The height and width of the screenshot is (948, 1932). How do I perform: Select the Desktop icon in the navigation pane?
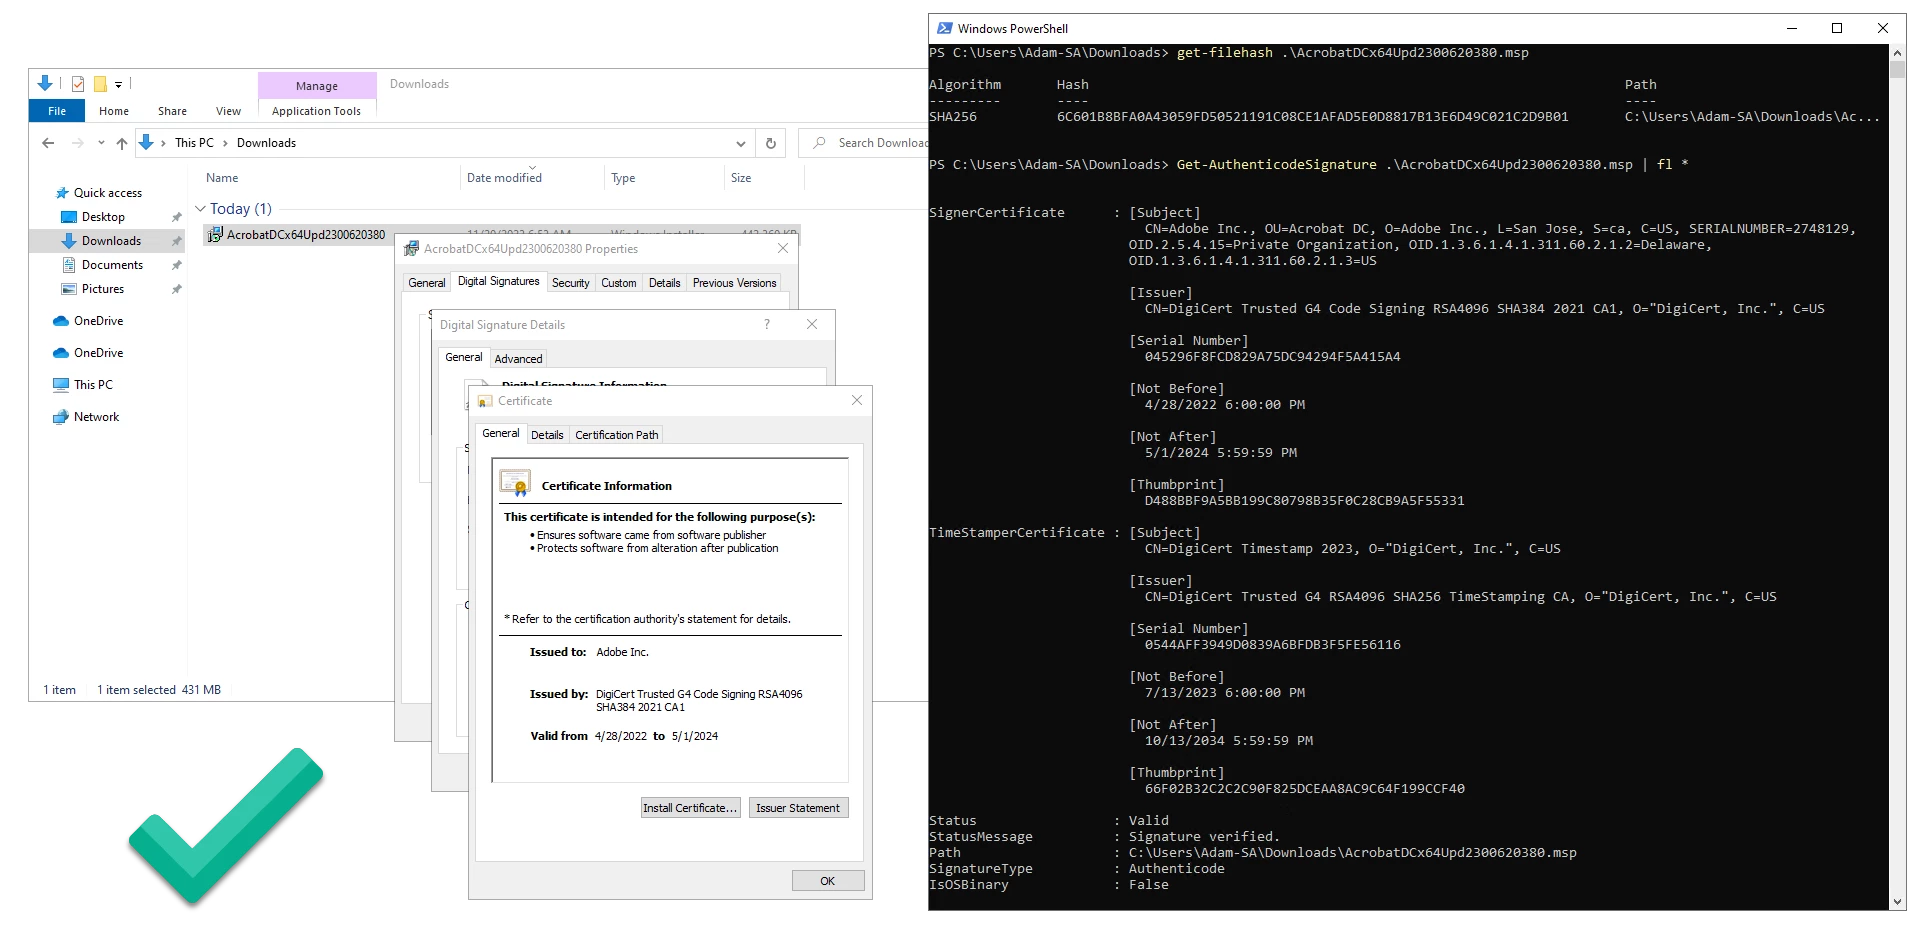coord(69,217)
